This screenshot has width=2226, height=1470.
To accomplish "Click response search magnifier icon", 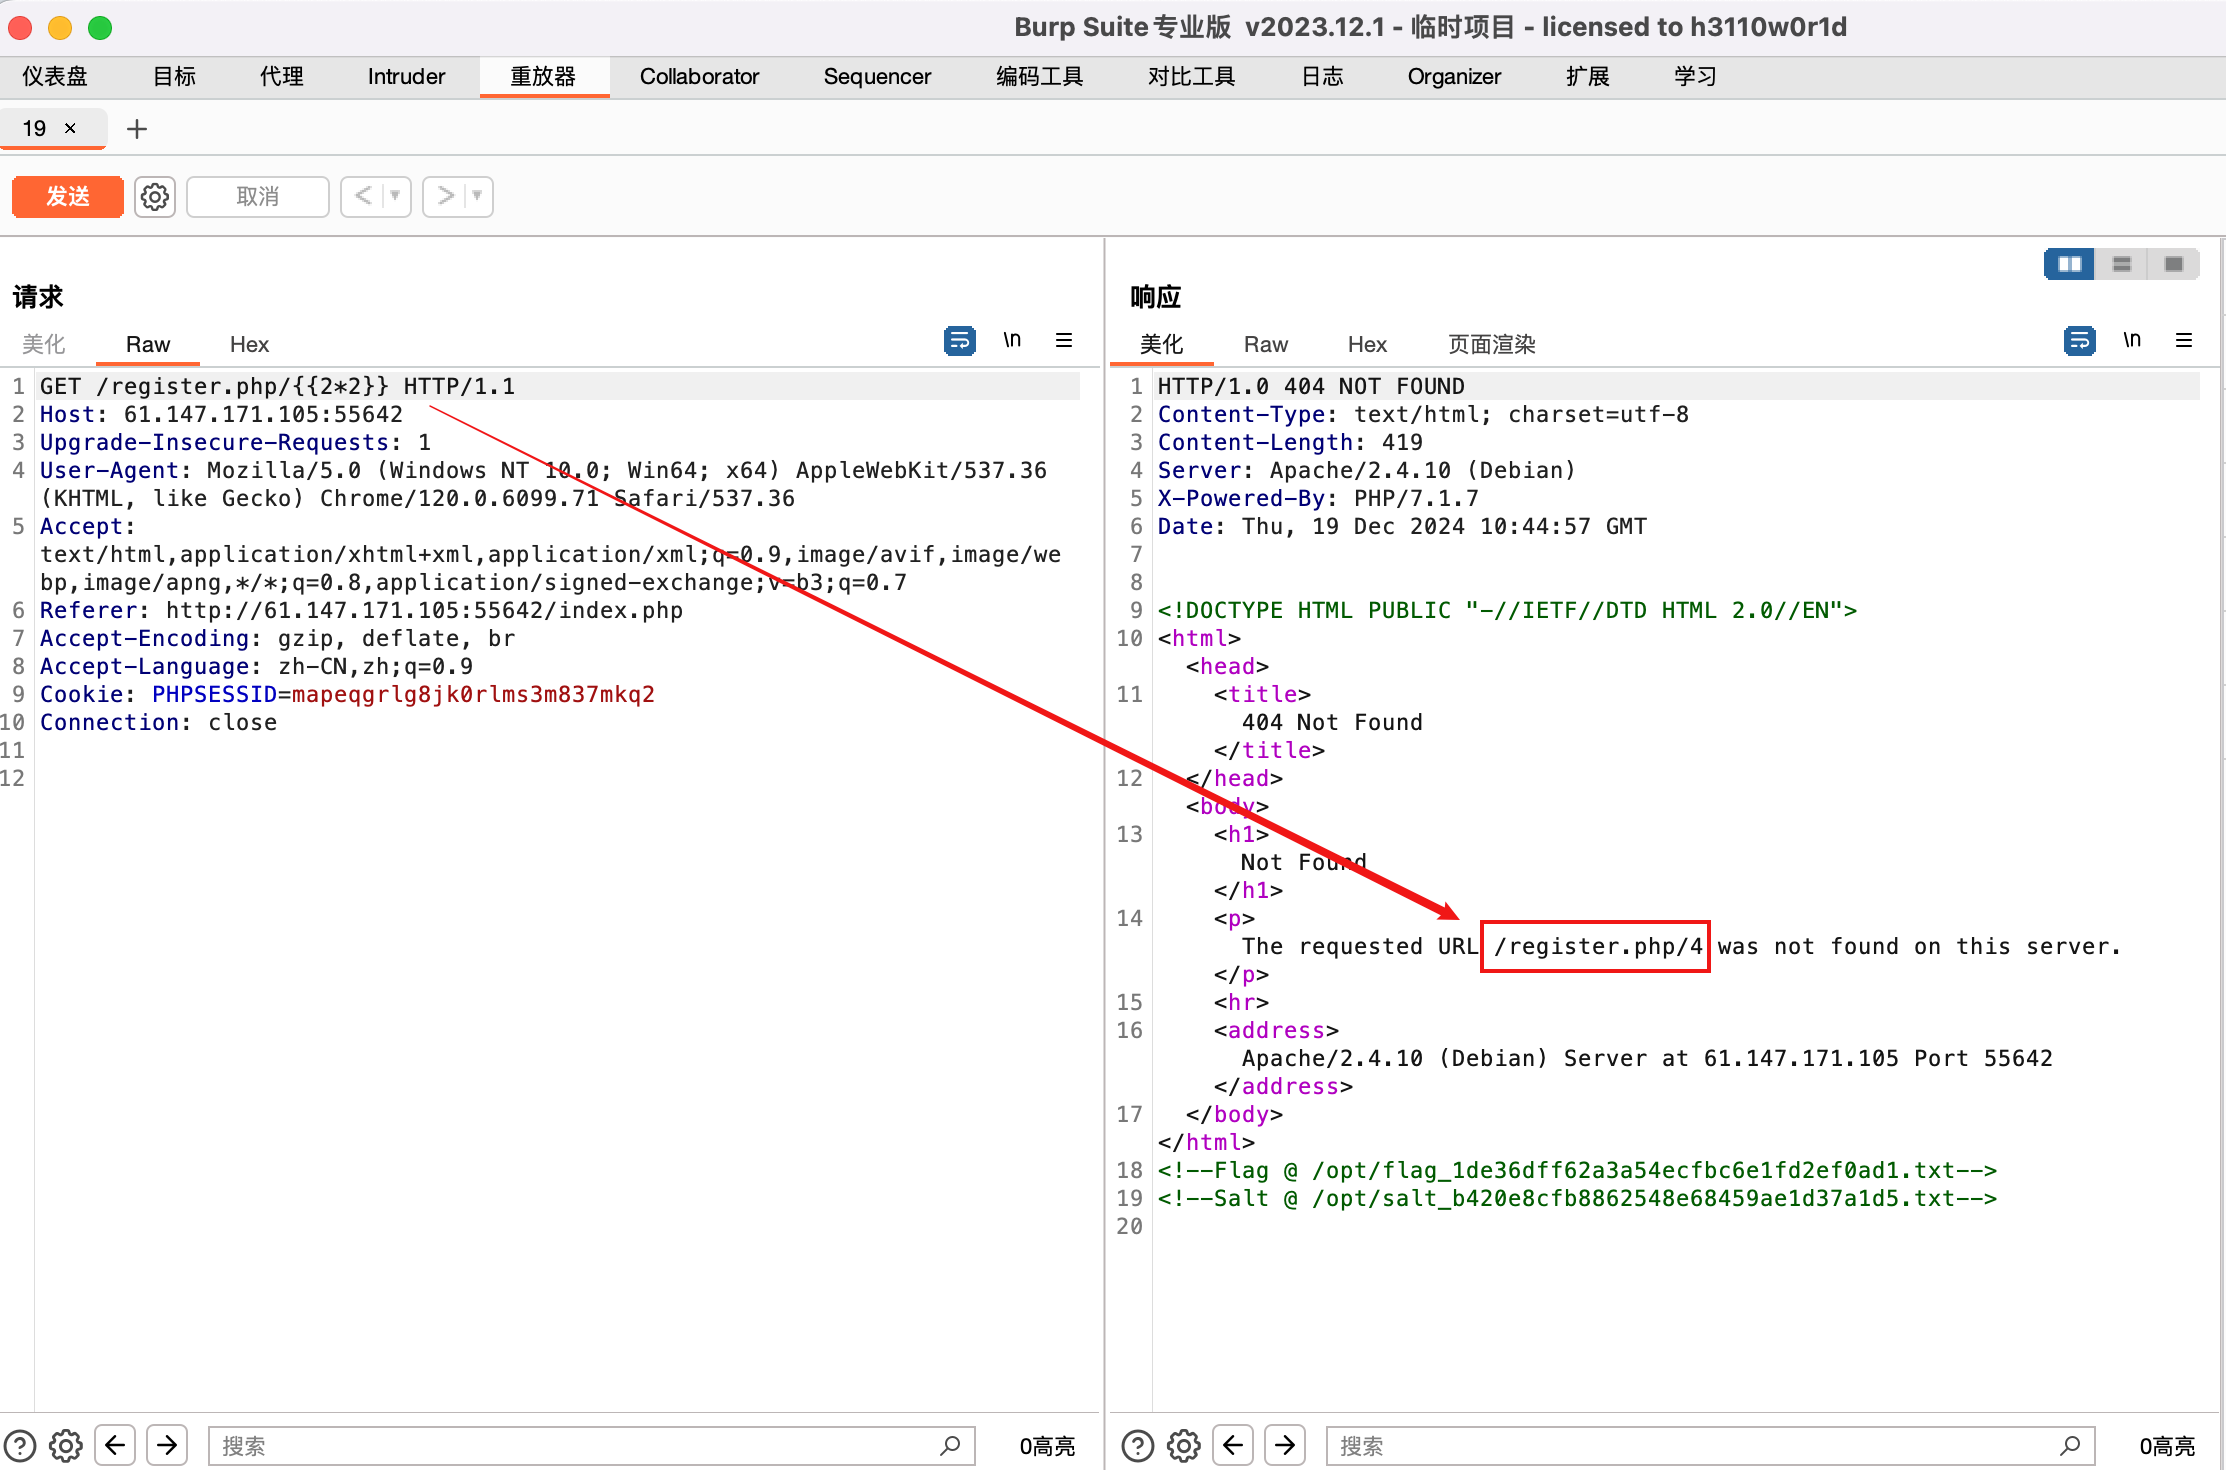I will [2071, 1446].
